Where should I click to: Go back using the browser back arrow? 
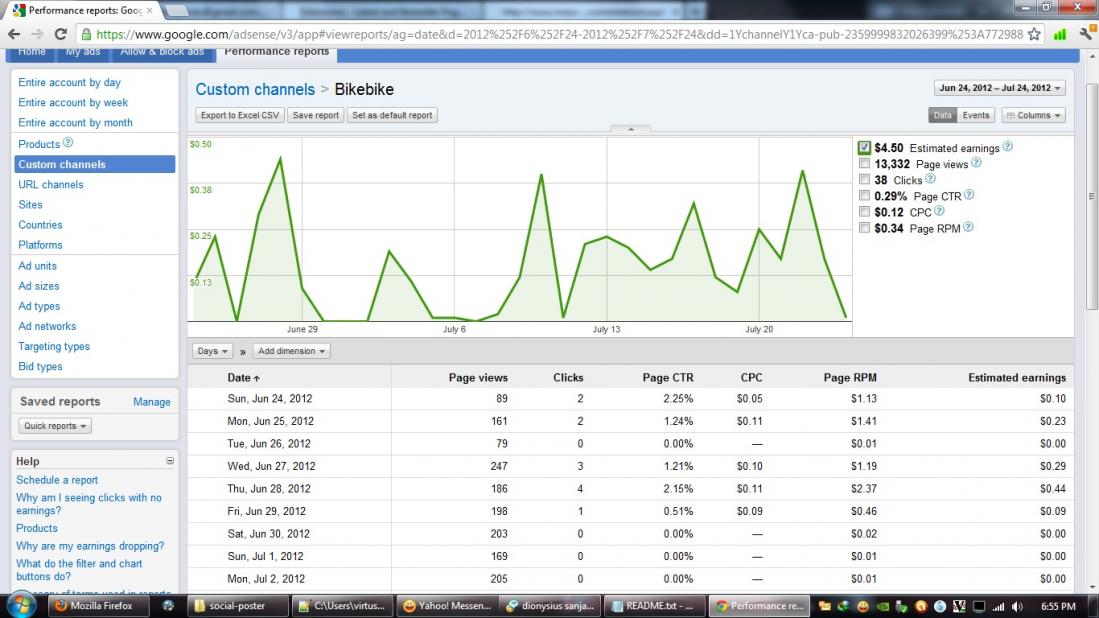pos(14,34)
